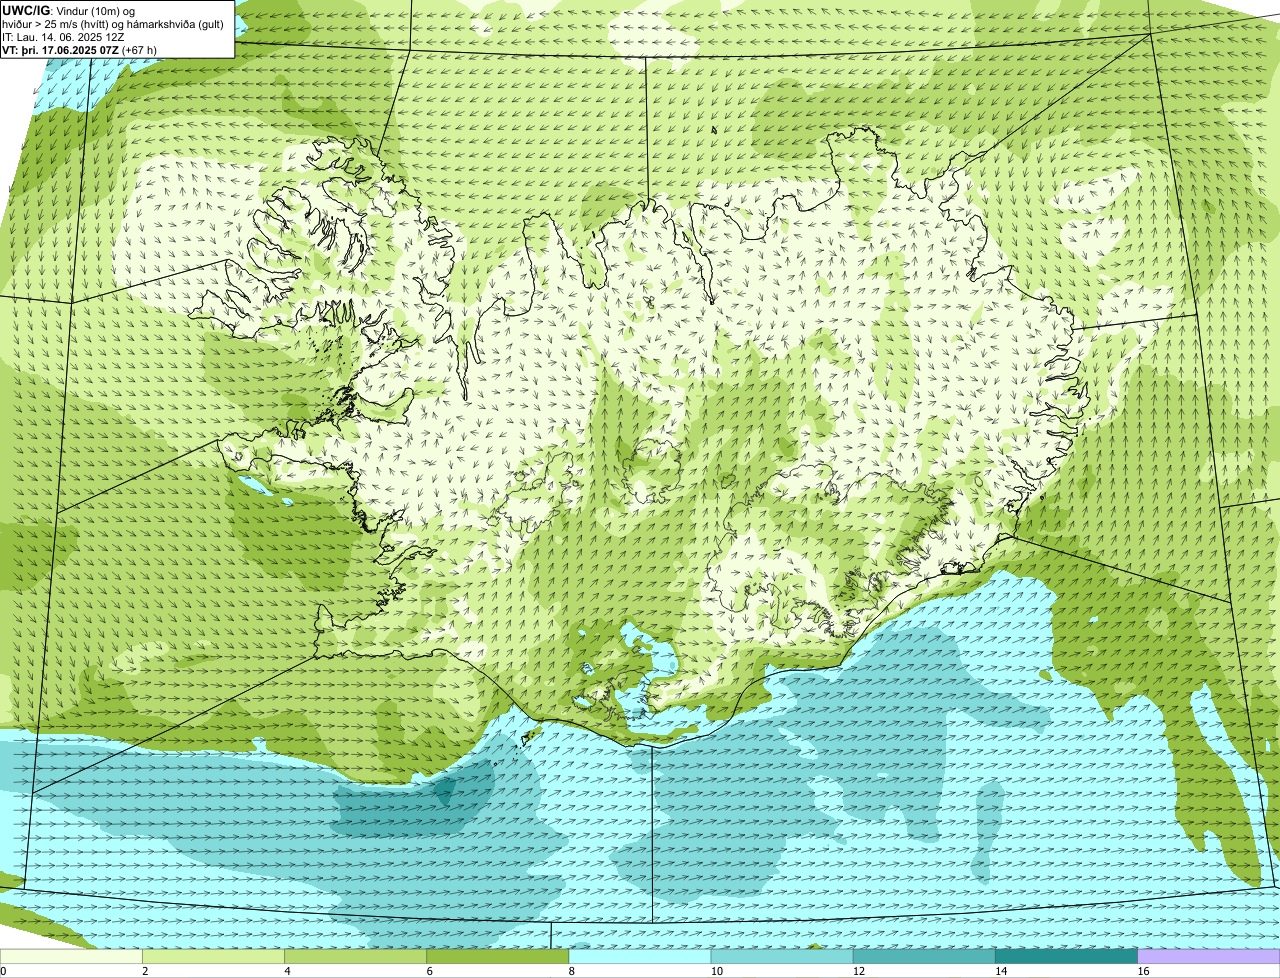Click the title line "UWC/IG: Vindur (10m) og"

(68, 11)
